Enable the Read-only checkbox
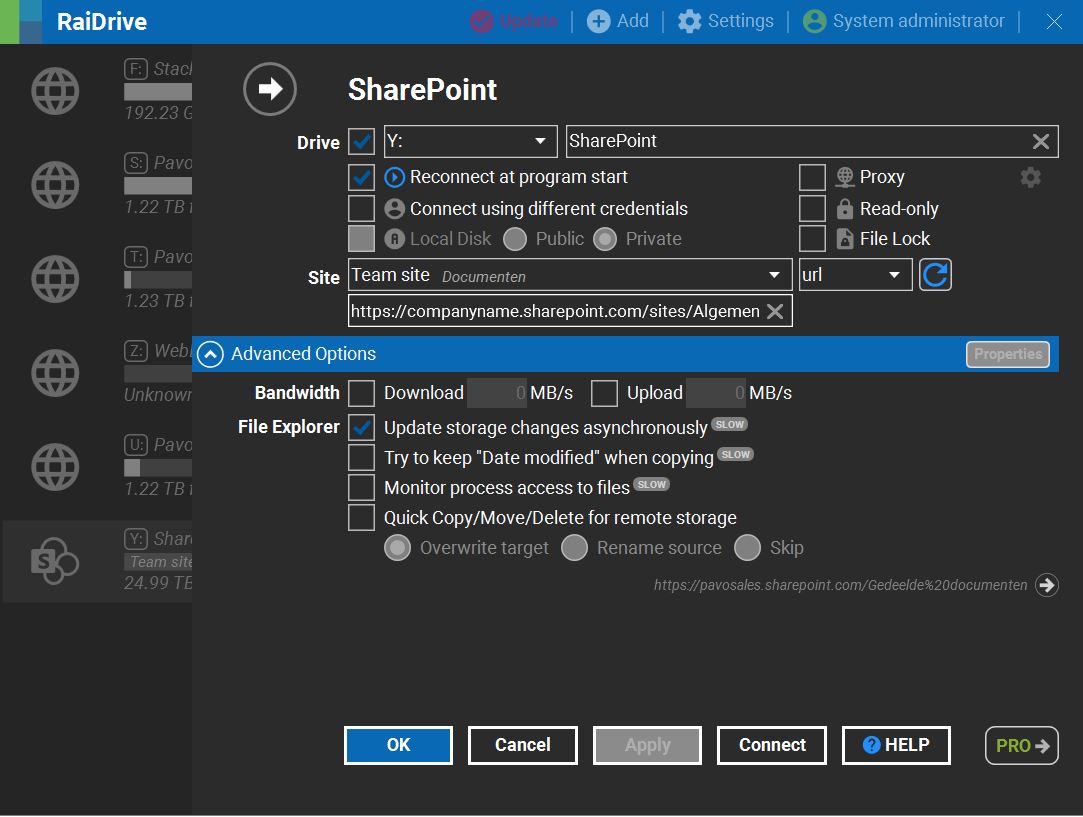This screenshot has height=817, width=1083. (812, 208)
